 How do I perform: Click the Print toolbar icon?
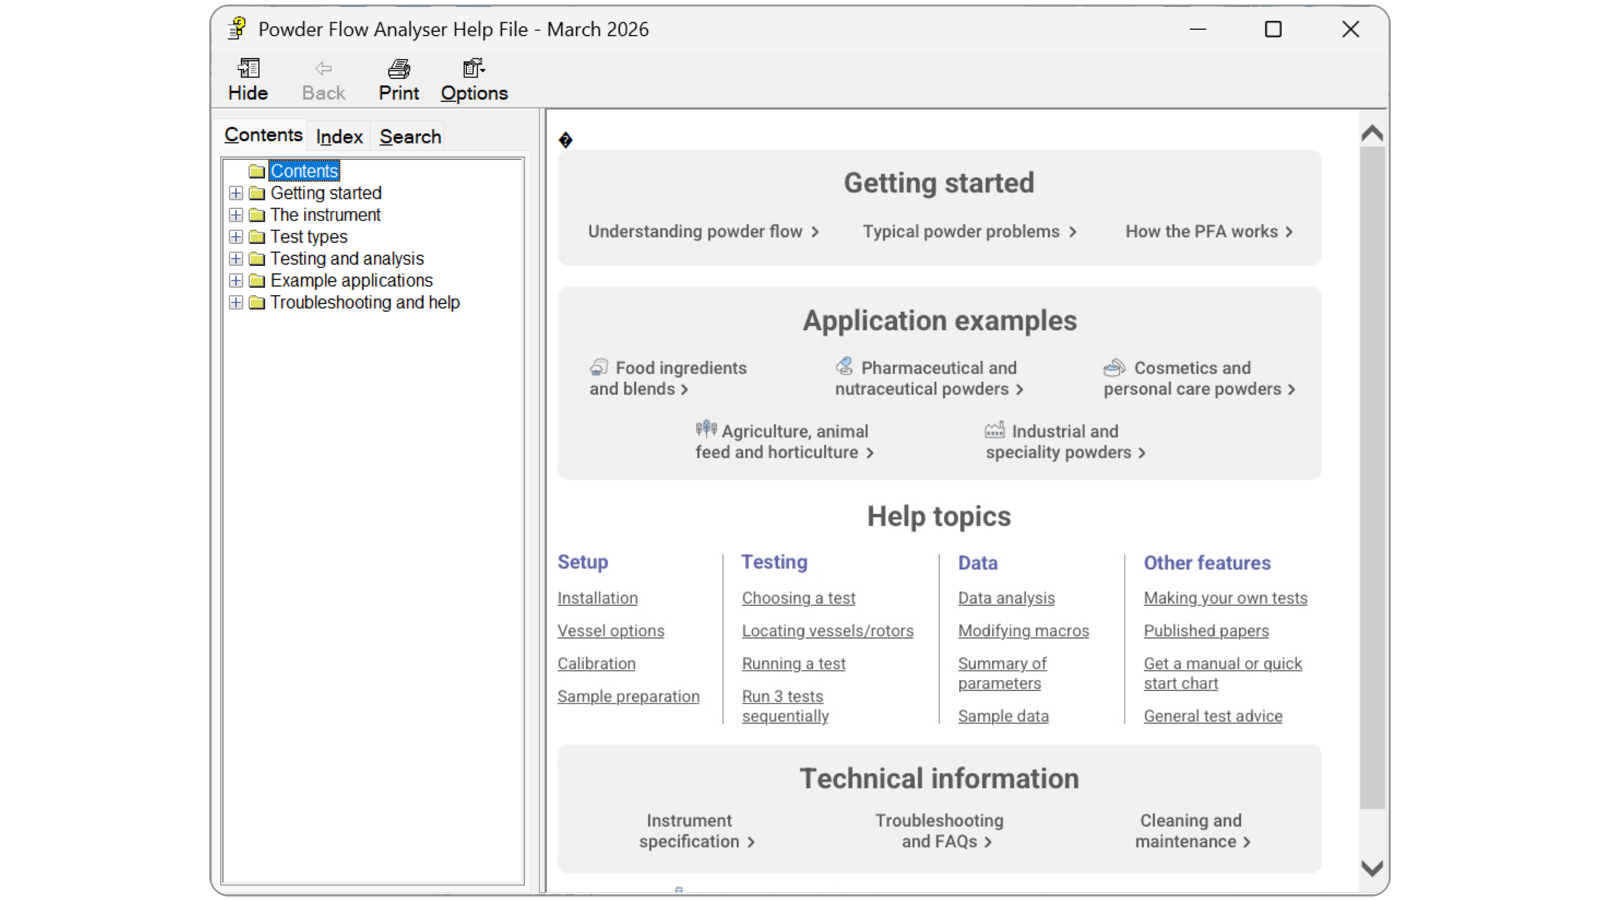(x=399, y=68)
